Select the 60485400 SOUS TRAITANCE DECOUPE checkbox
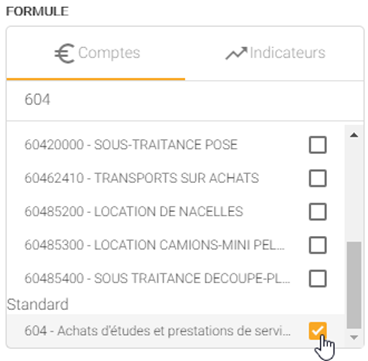This screenshot has height=361, width=368. (x=317, y=279)
